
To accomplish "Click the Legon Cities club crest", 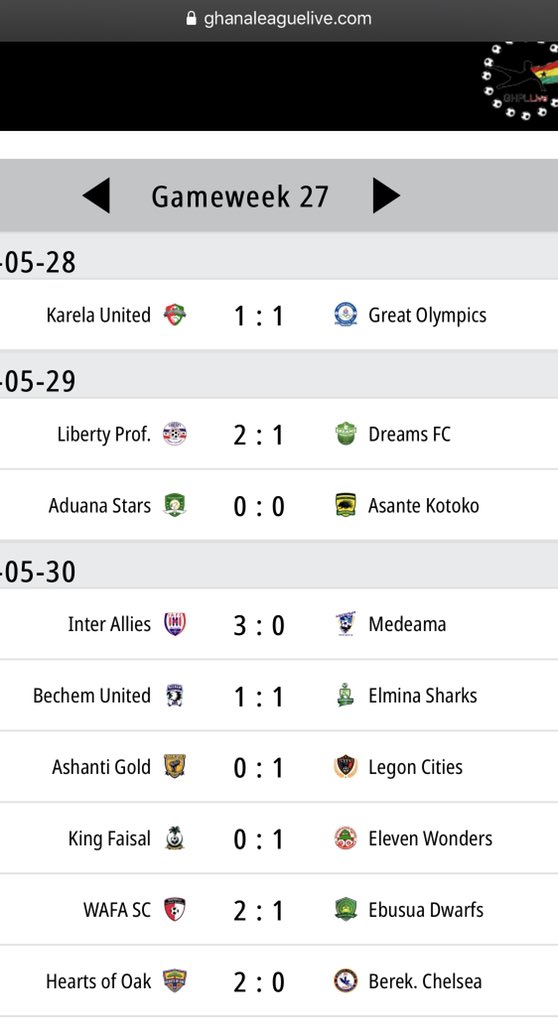I will 346,767.
